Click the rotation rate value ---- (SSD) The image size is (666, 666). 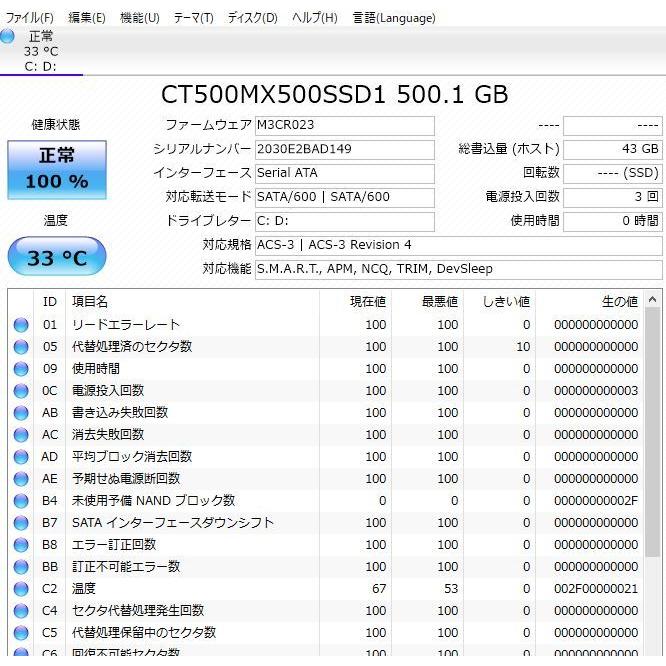coord(612,173)
